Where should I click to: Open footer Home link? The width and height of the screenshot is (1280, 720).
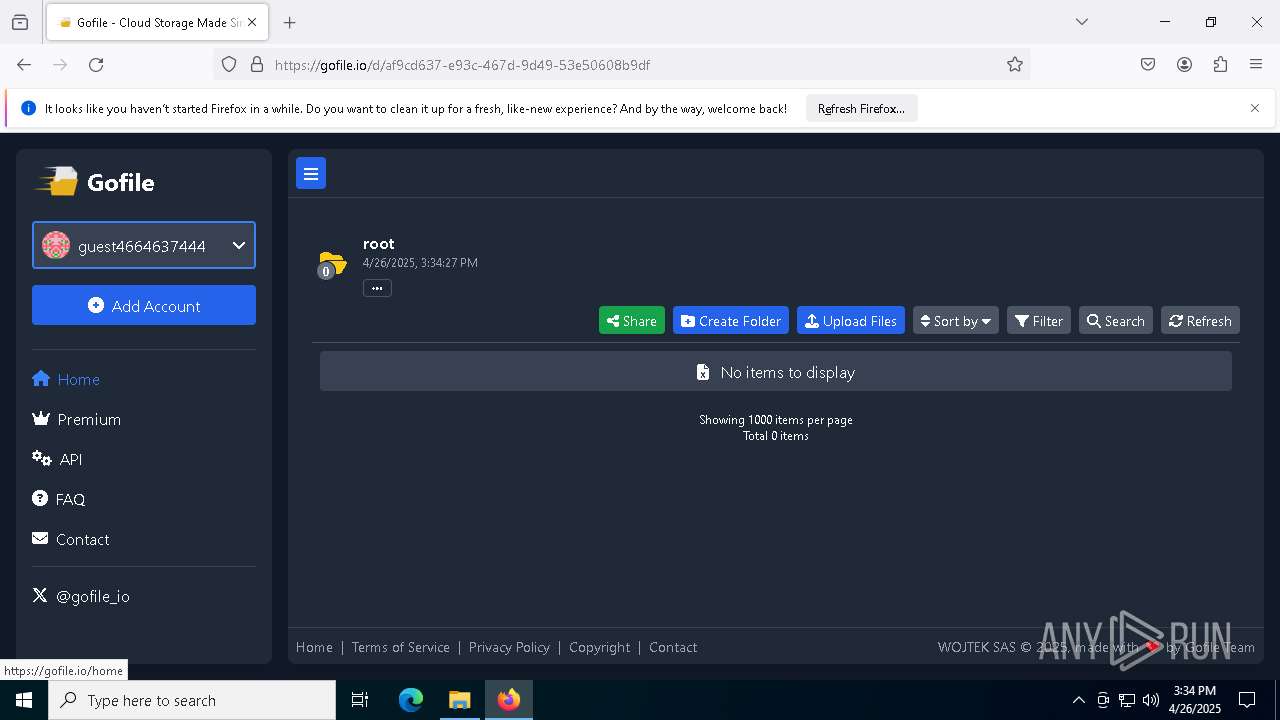(314, 647)
